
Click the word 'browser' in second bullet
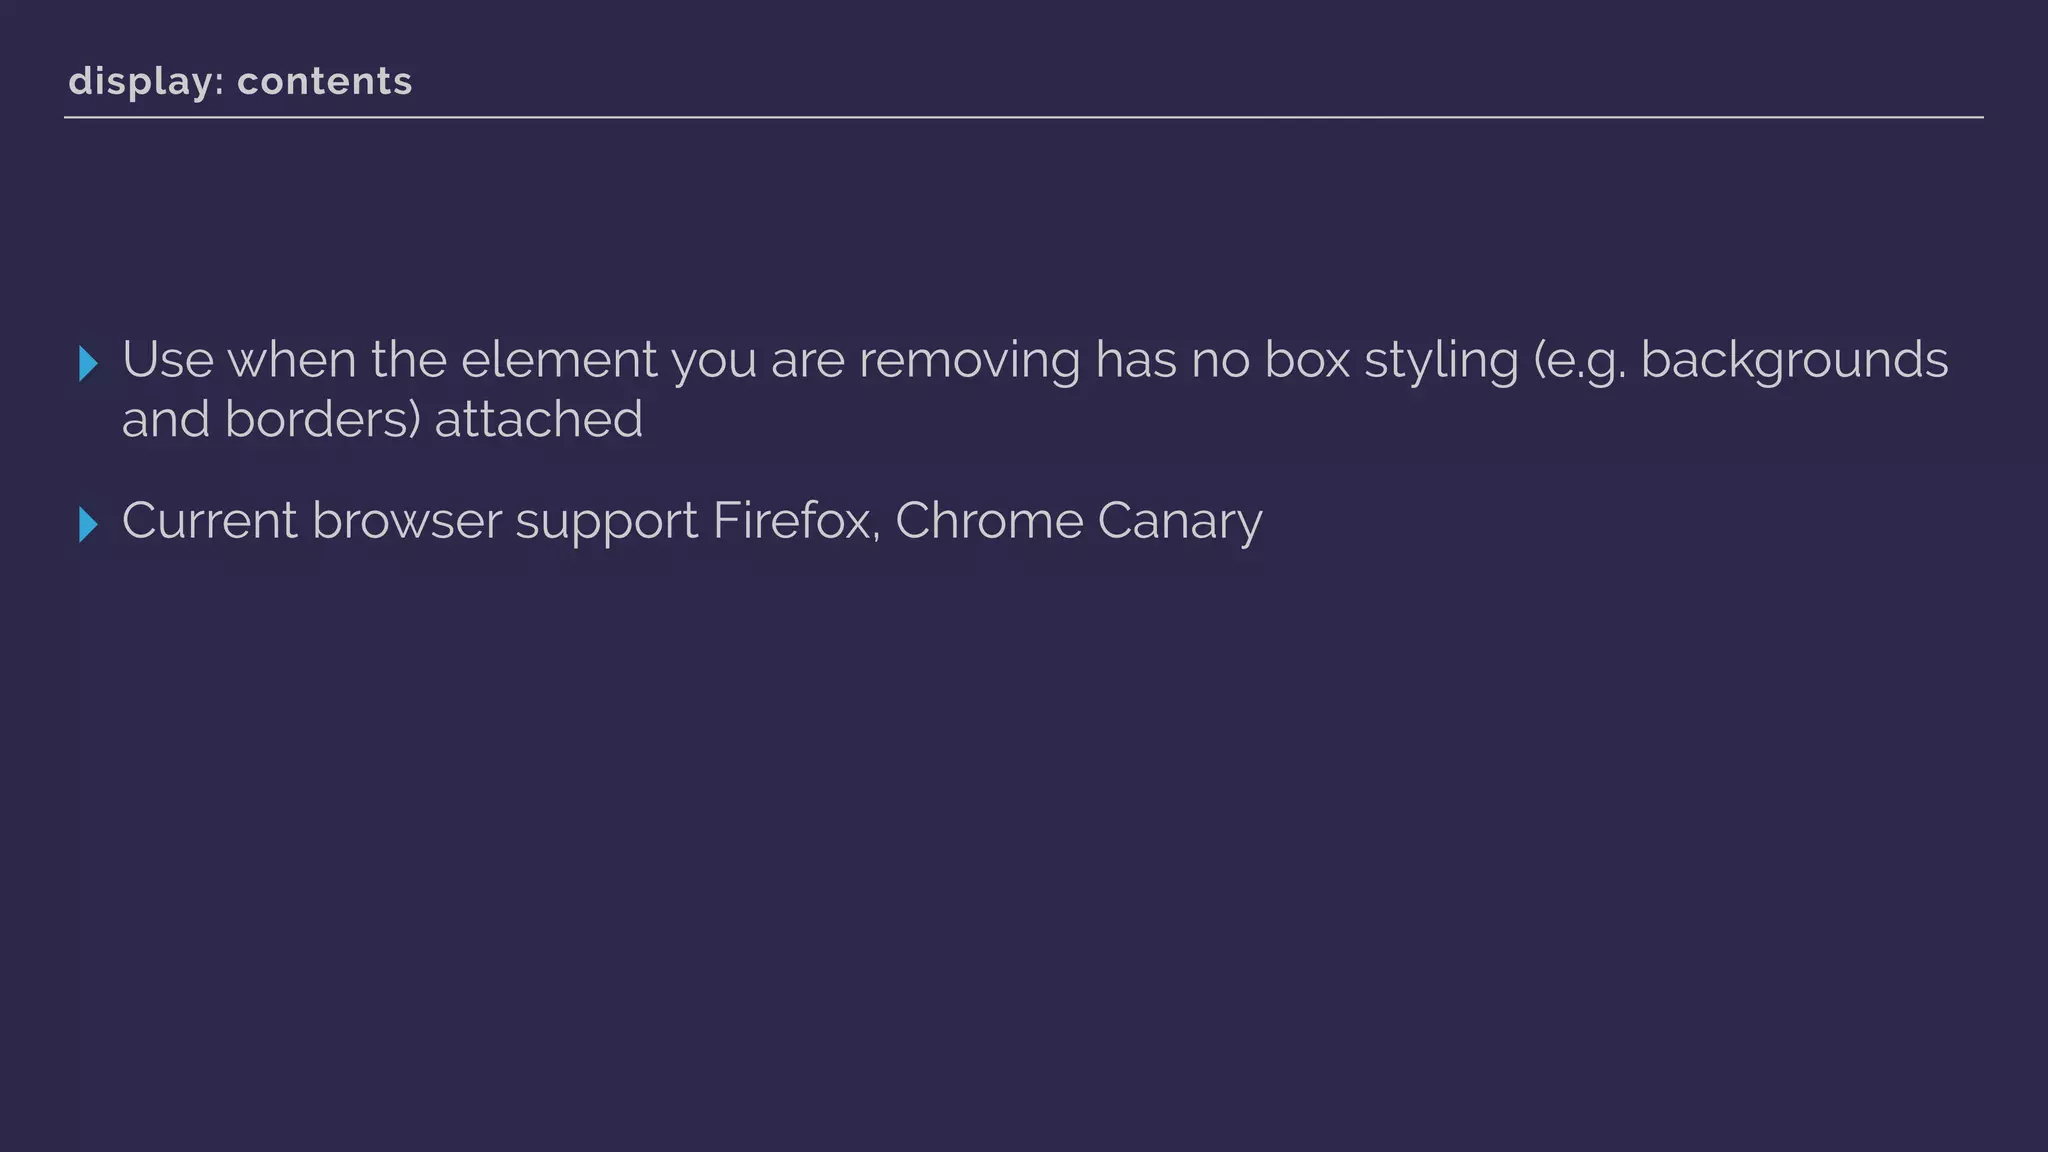pos(406,521)
